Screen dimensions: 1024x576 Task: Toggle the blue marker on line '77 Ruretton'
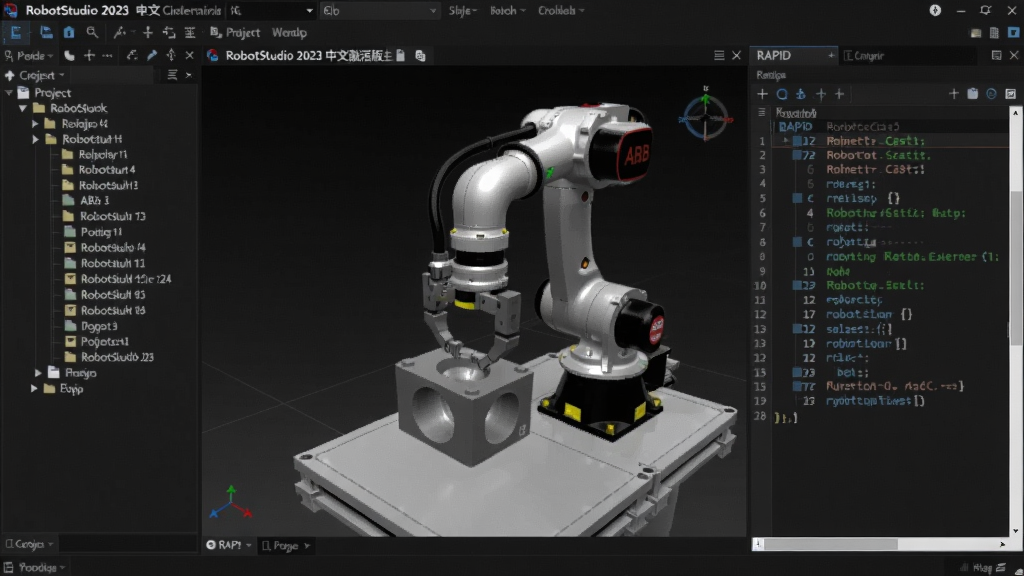[x=797, y=386]
